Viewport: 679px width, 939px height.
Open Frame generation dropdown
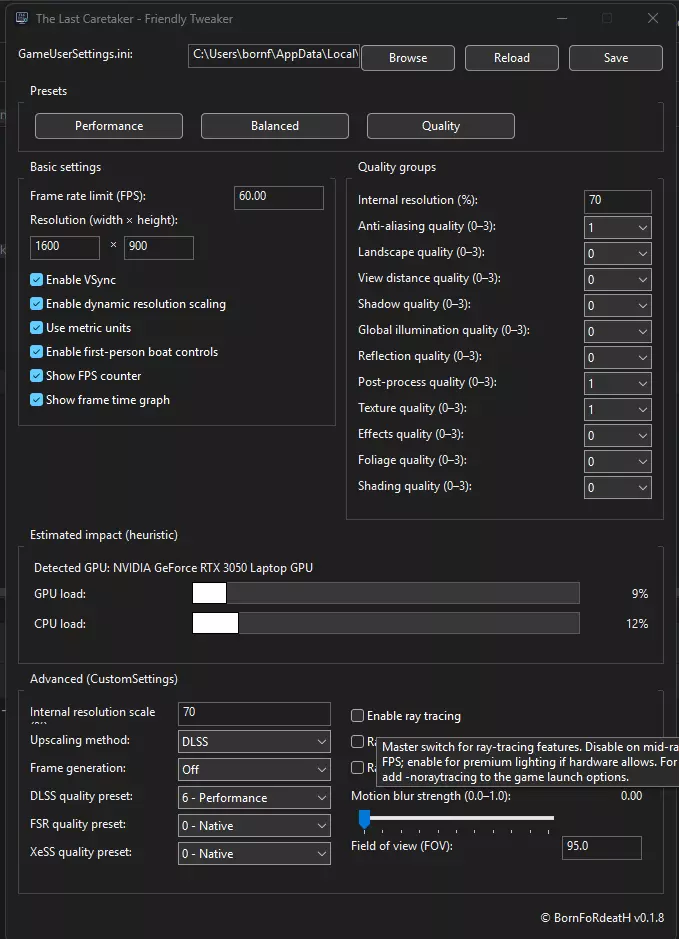click(x=254, y=770)
